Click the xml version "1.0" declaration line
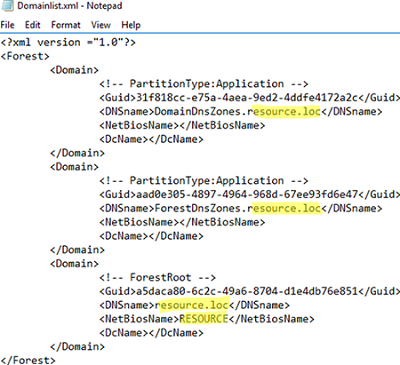 pos(68,42)
